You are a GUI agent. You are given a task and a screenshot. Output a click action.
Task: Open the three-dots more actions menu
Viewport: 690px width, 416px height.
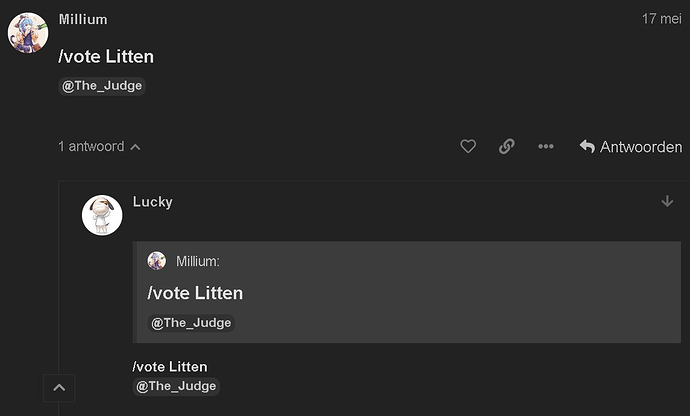pyautogui.click(x=546, y=146)
